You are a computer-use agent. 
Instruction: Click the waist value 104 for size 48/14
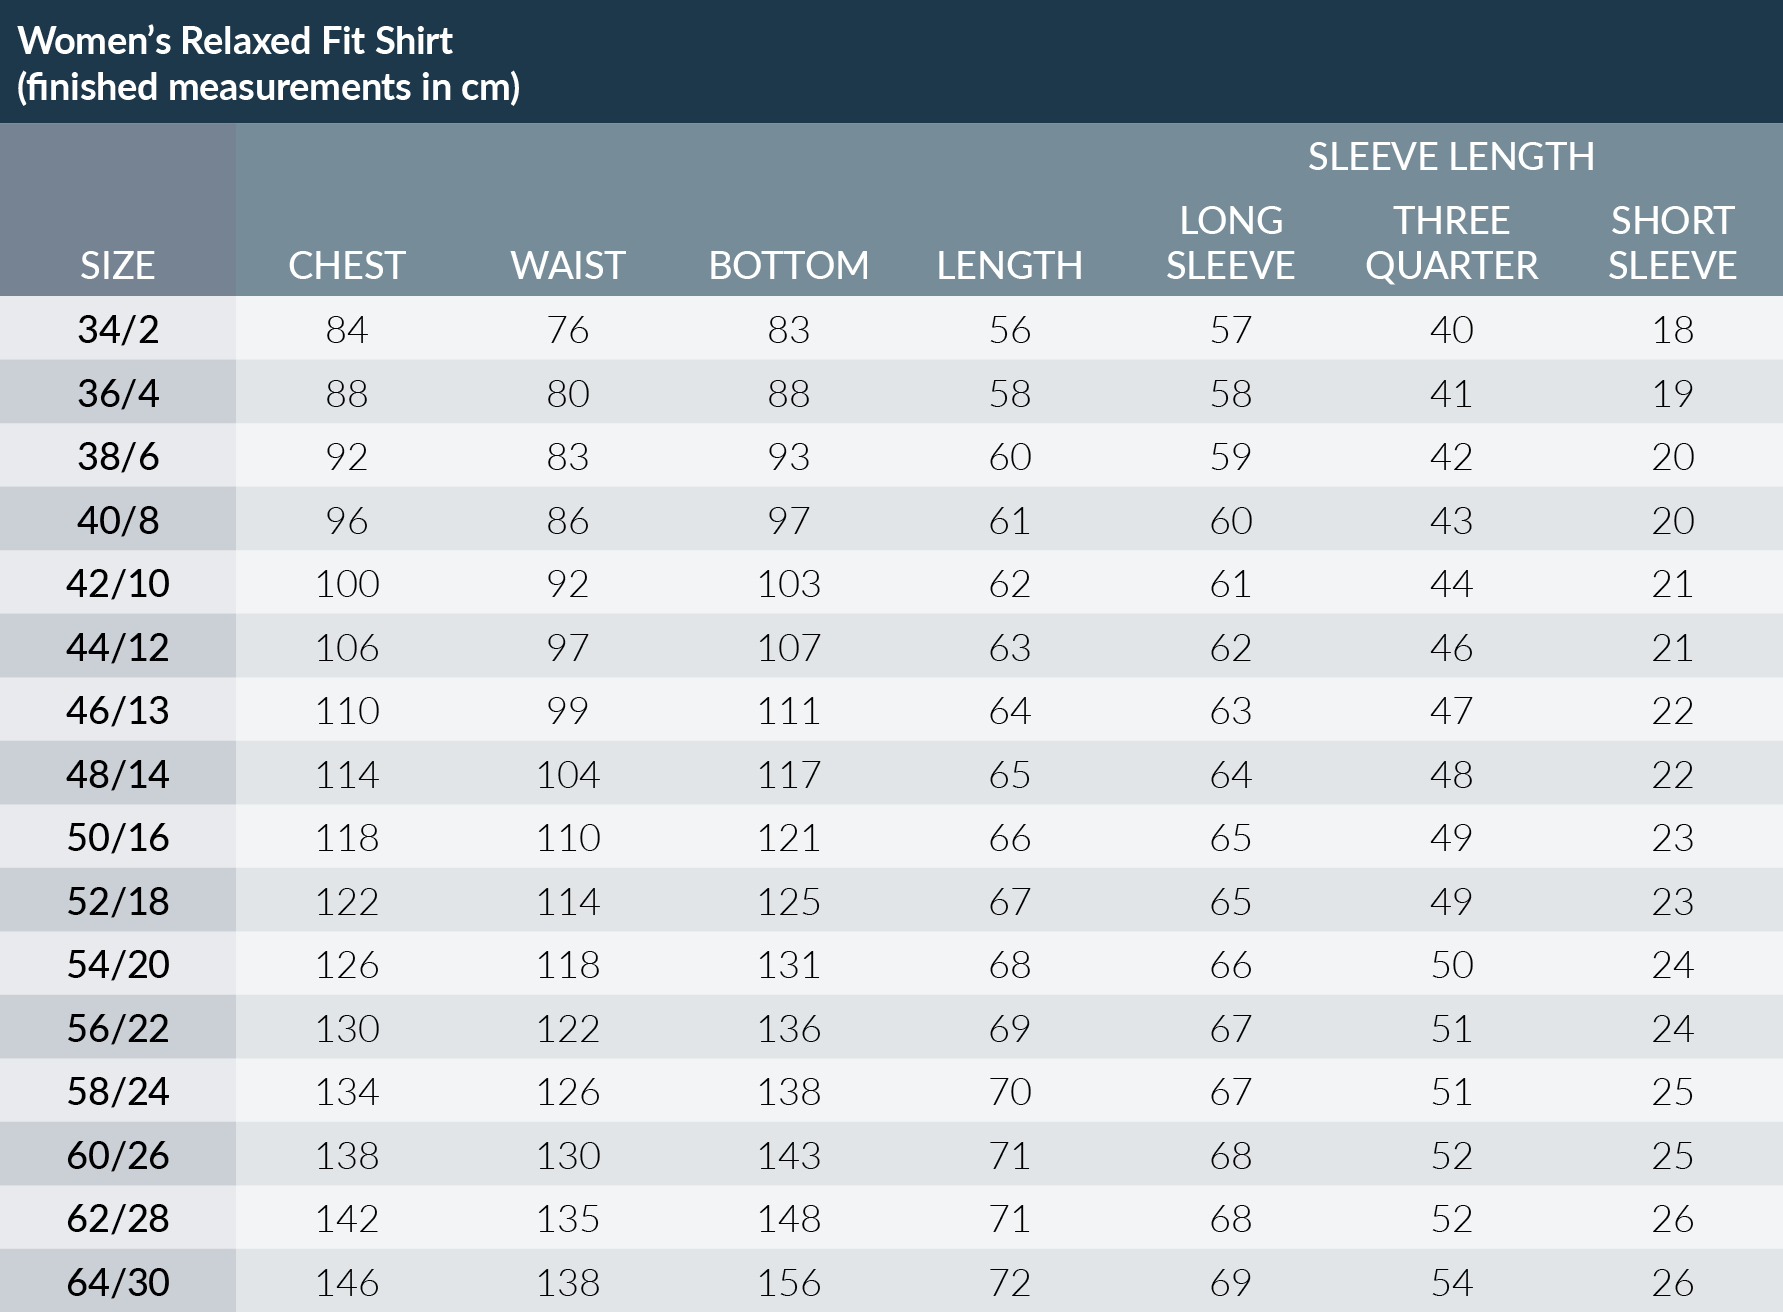pos(568,774)
